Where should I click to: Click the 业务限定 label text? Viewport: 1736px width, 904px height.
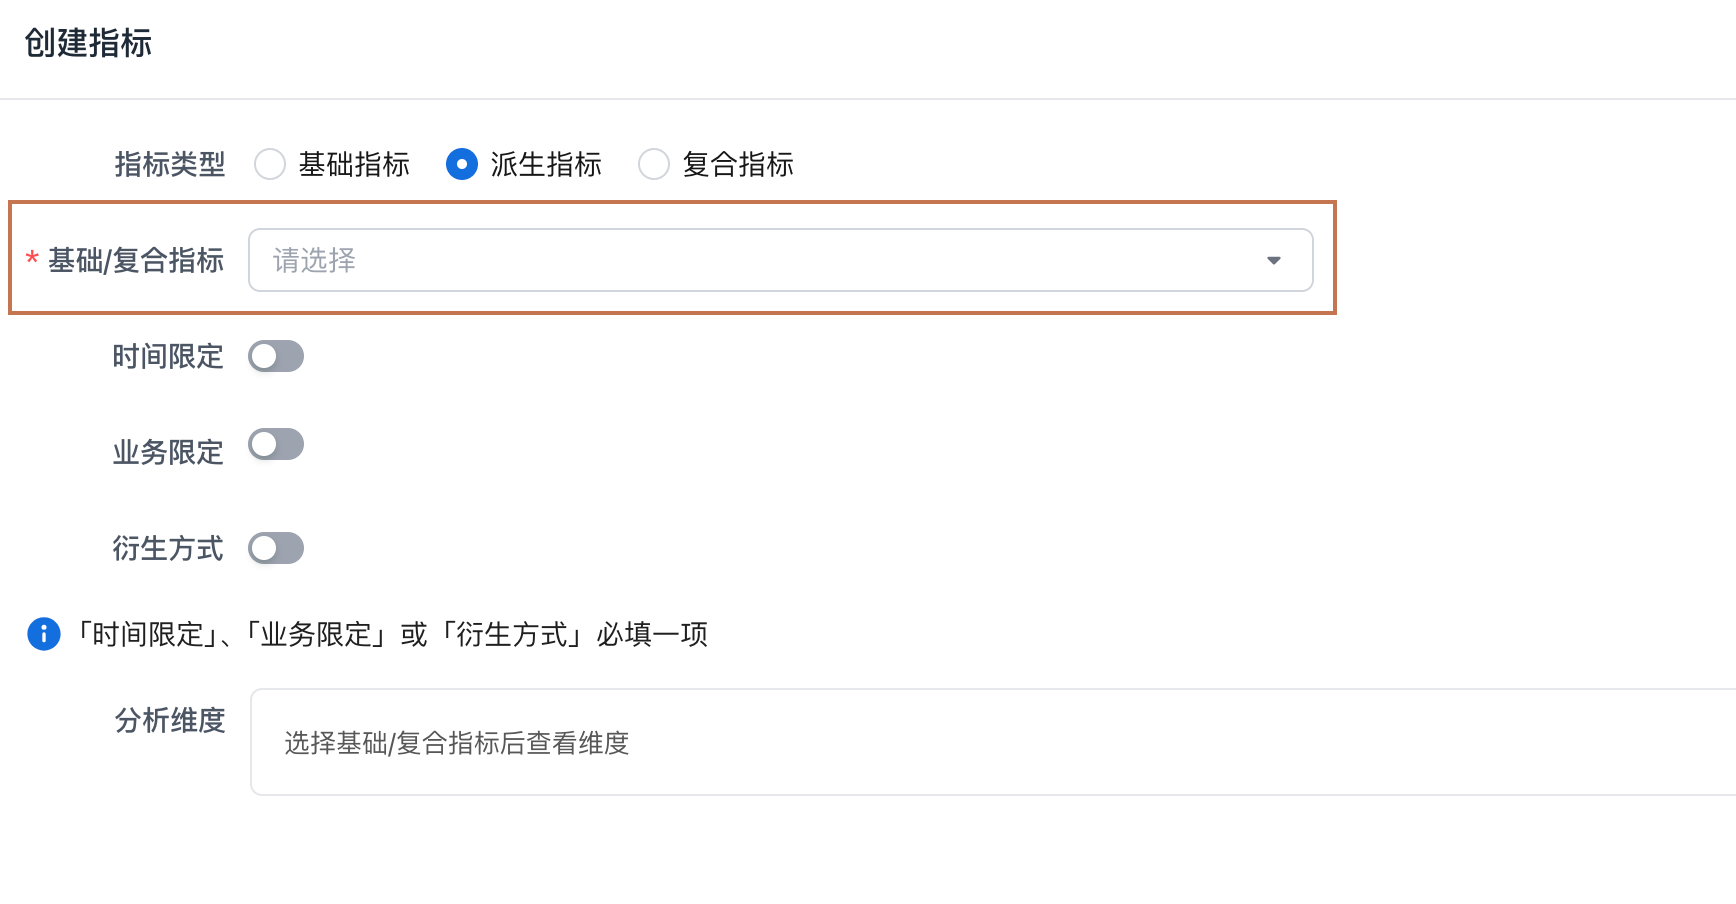[x=168, y=452]
